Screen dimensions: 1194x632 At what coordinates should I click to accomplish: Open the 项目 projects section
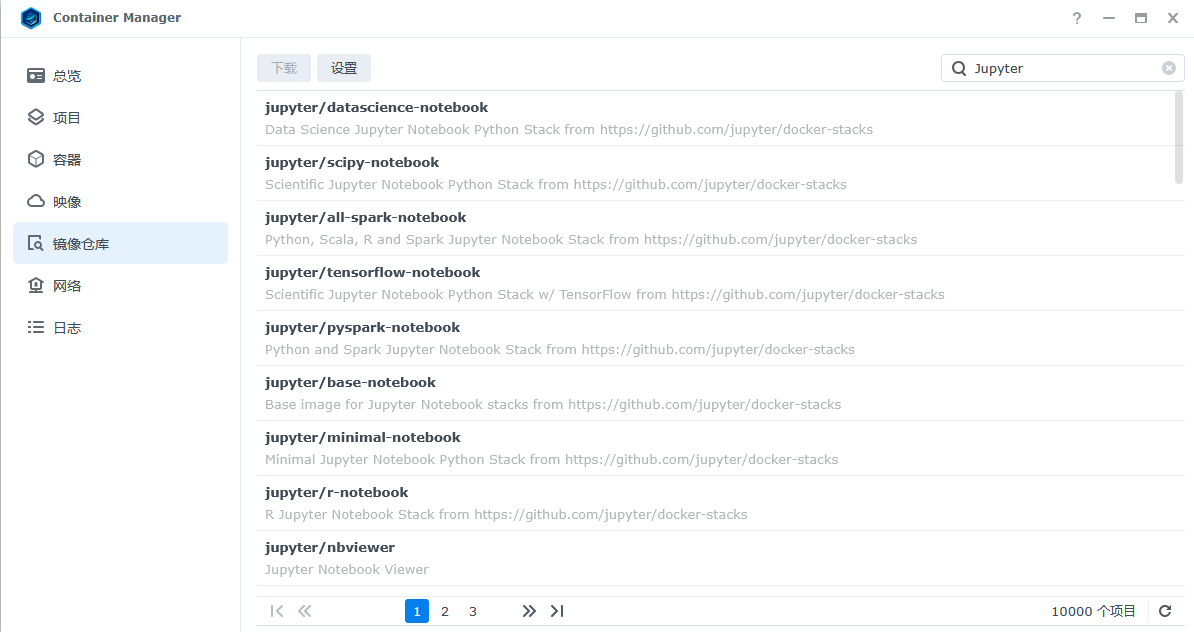[120, 118]
